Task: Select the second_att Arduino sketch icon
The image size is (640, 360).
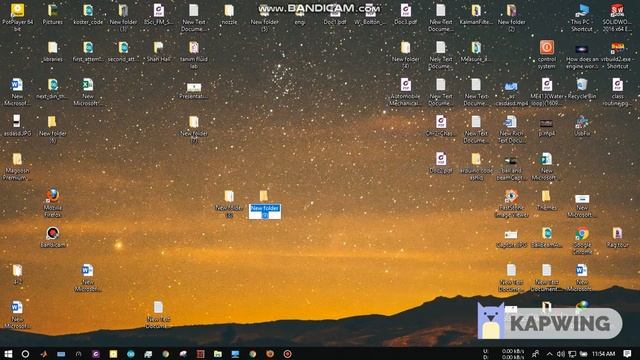Action: pyautogui.click(x=123, y=52)
